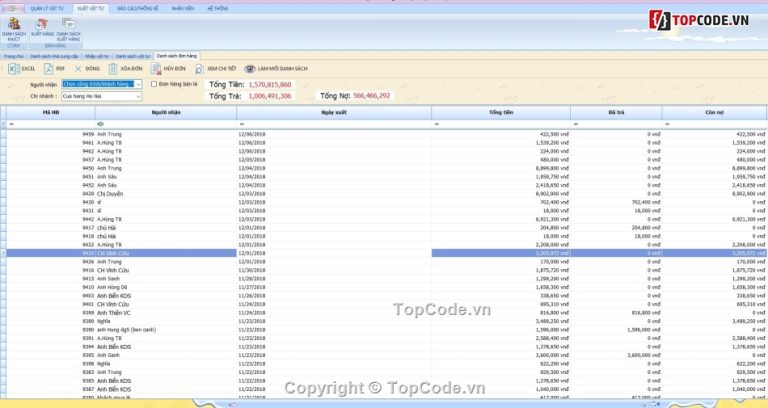Click Tổng Tiền value 1,570,815,860
Screen dimensions: 768x408
coord(270,85)
